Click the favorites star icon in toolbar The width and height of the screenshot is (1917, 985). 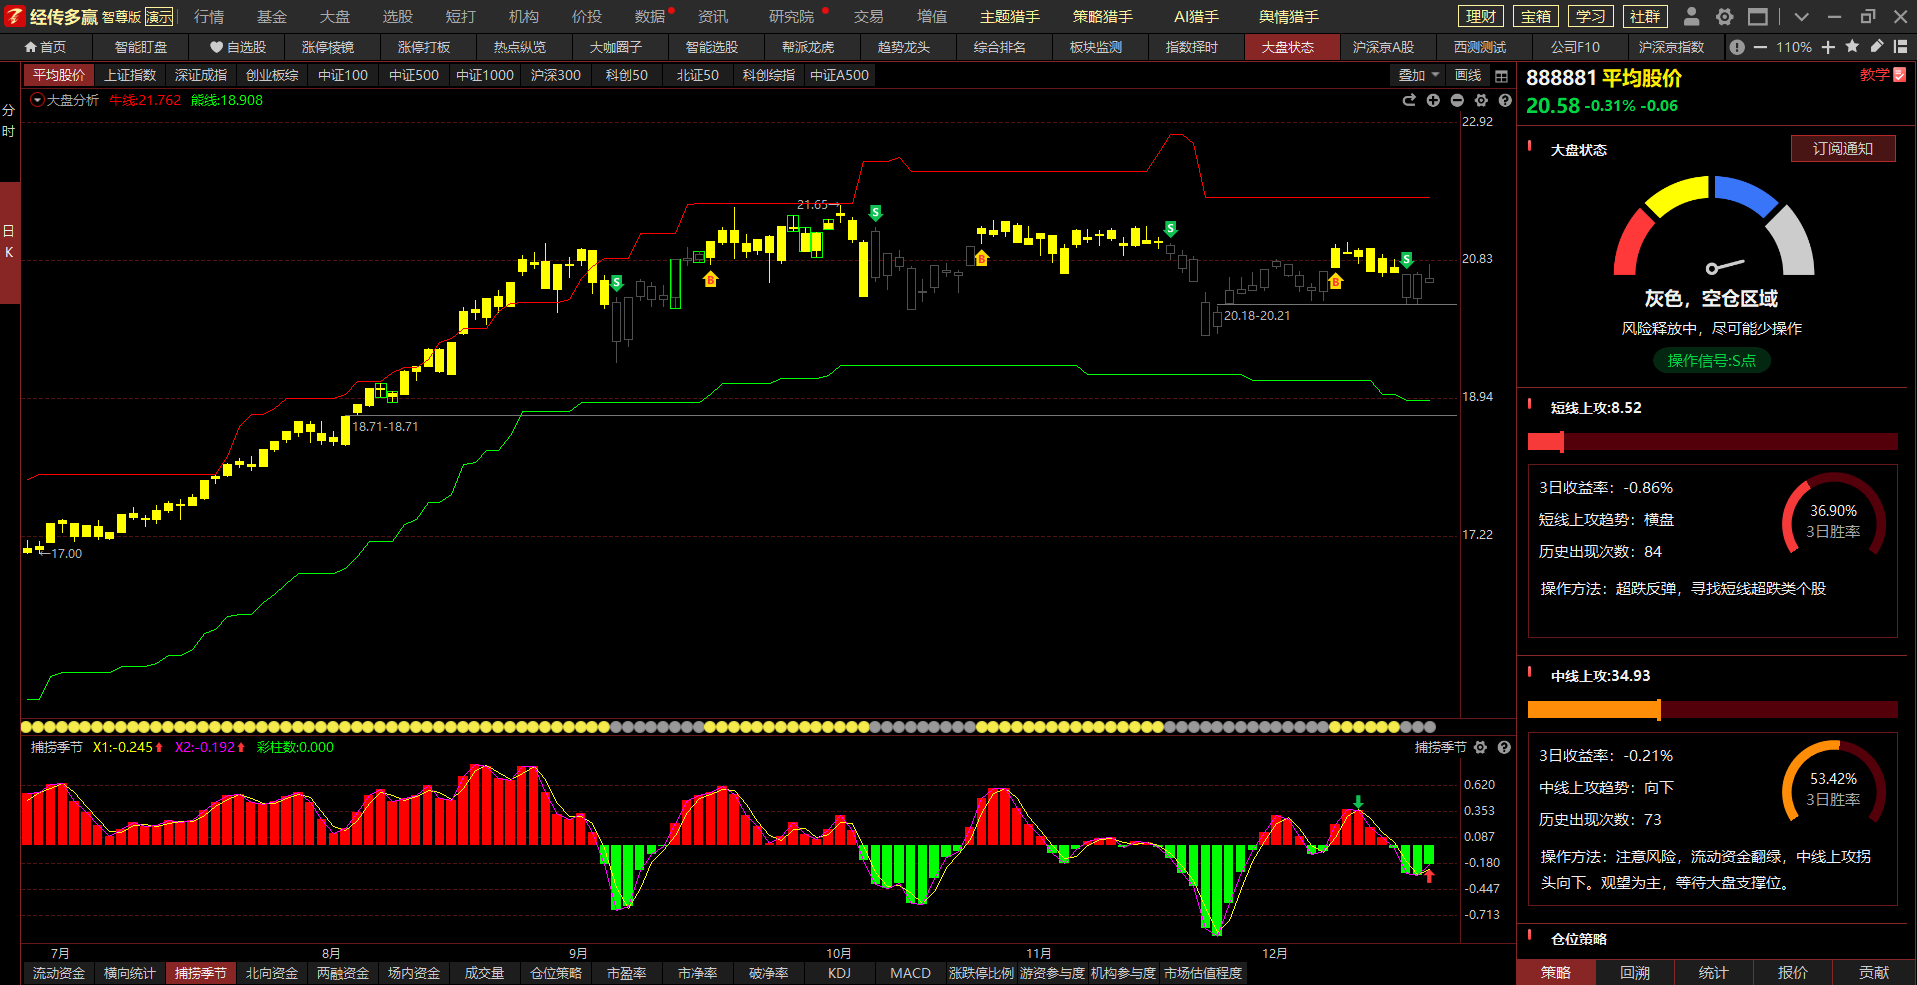tap(1852, 47)
